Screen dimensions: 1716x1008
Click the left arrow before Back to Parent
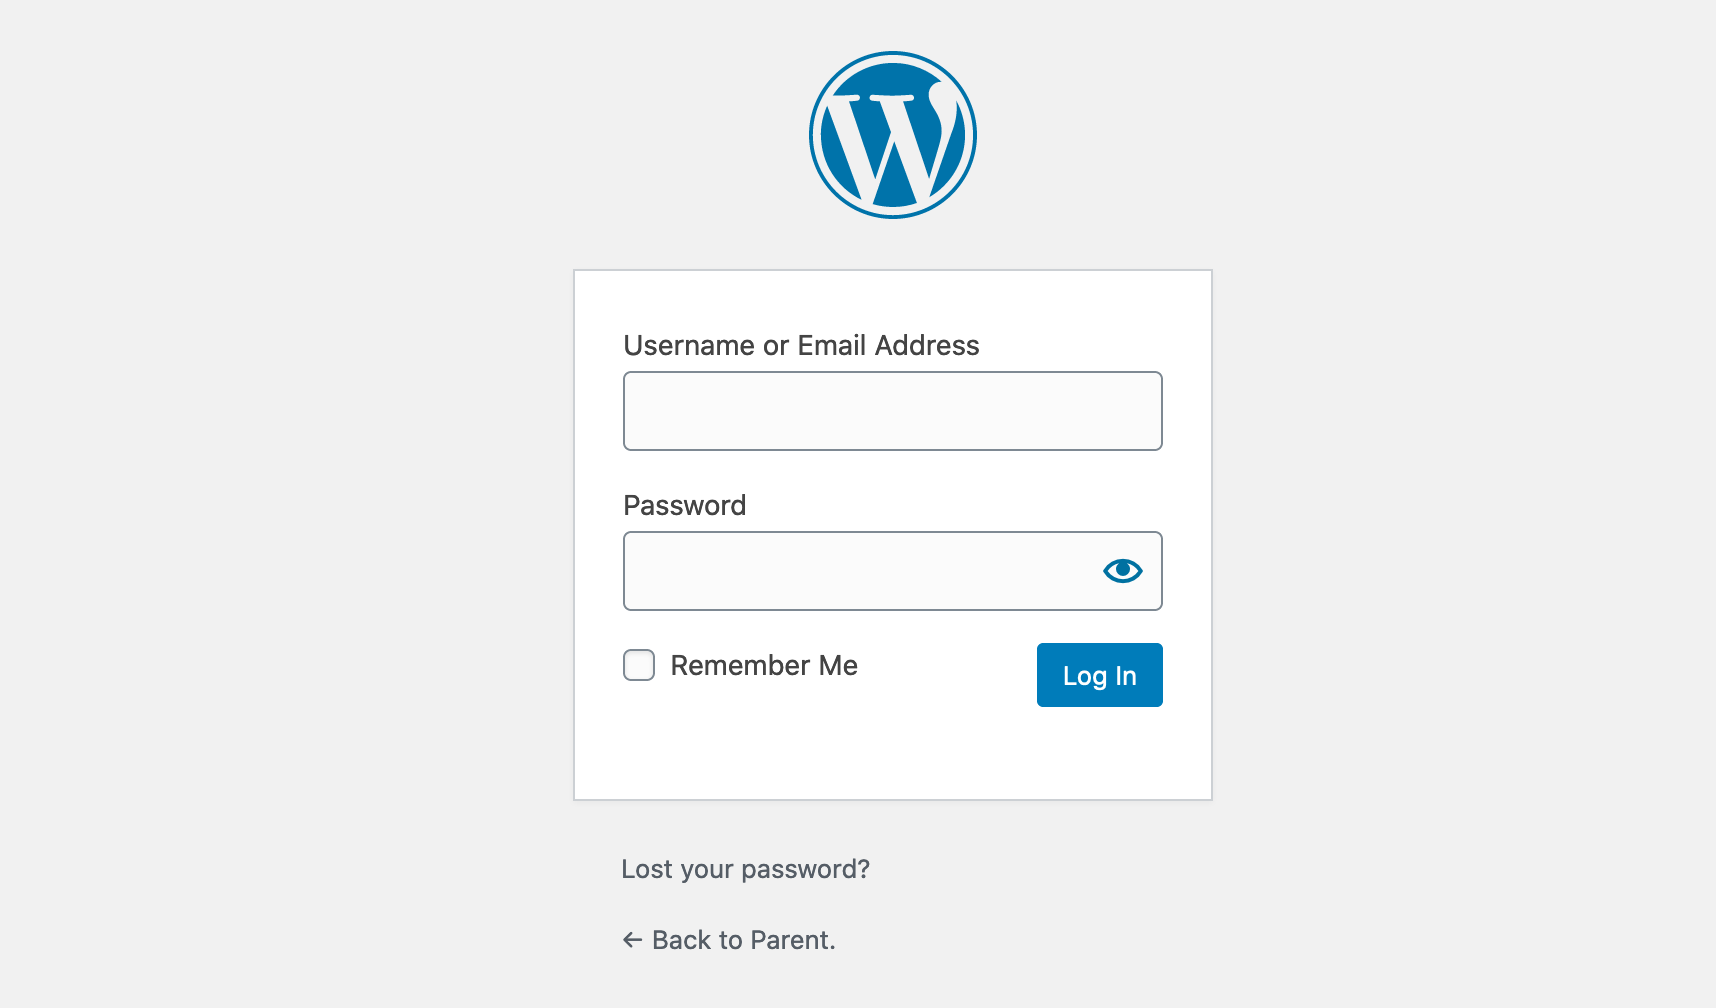(632, 940)
